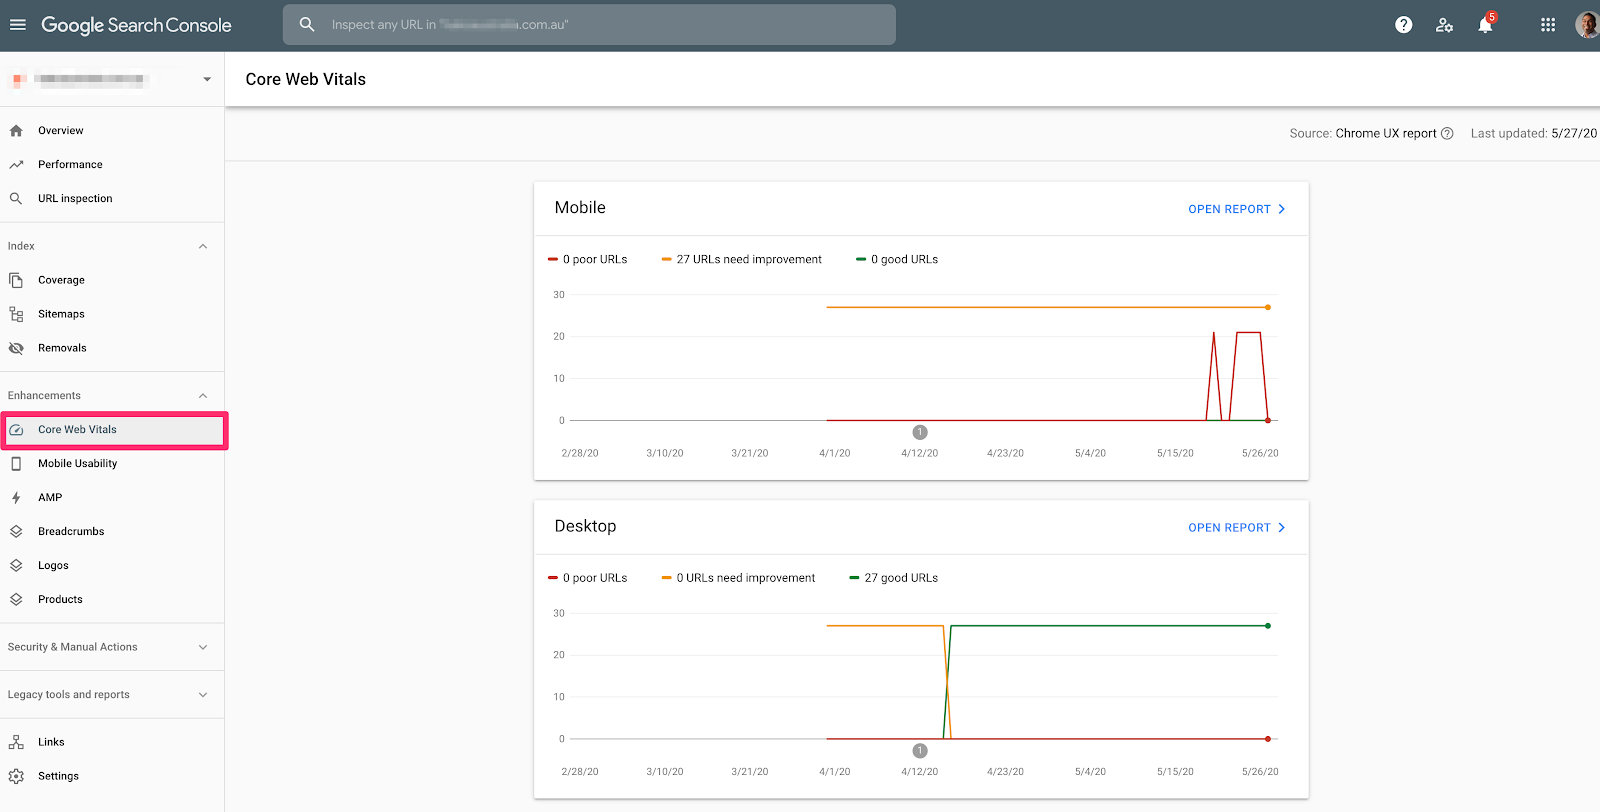Click the Links network icon
The height and width of the screenshot is (812, 1600).
point(16,742)
